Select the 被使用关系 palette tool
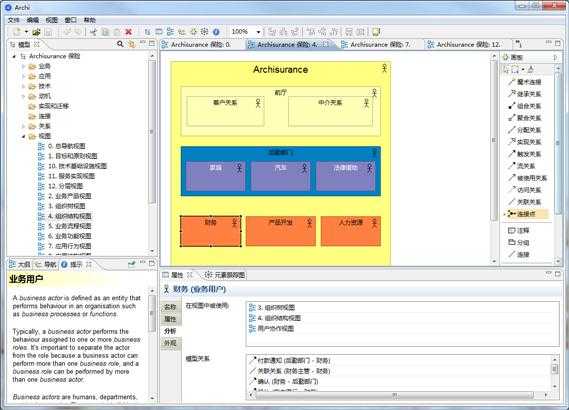Screen dimensions: 569x410 tap(527, 178)
